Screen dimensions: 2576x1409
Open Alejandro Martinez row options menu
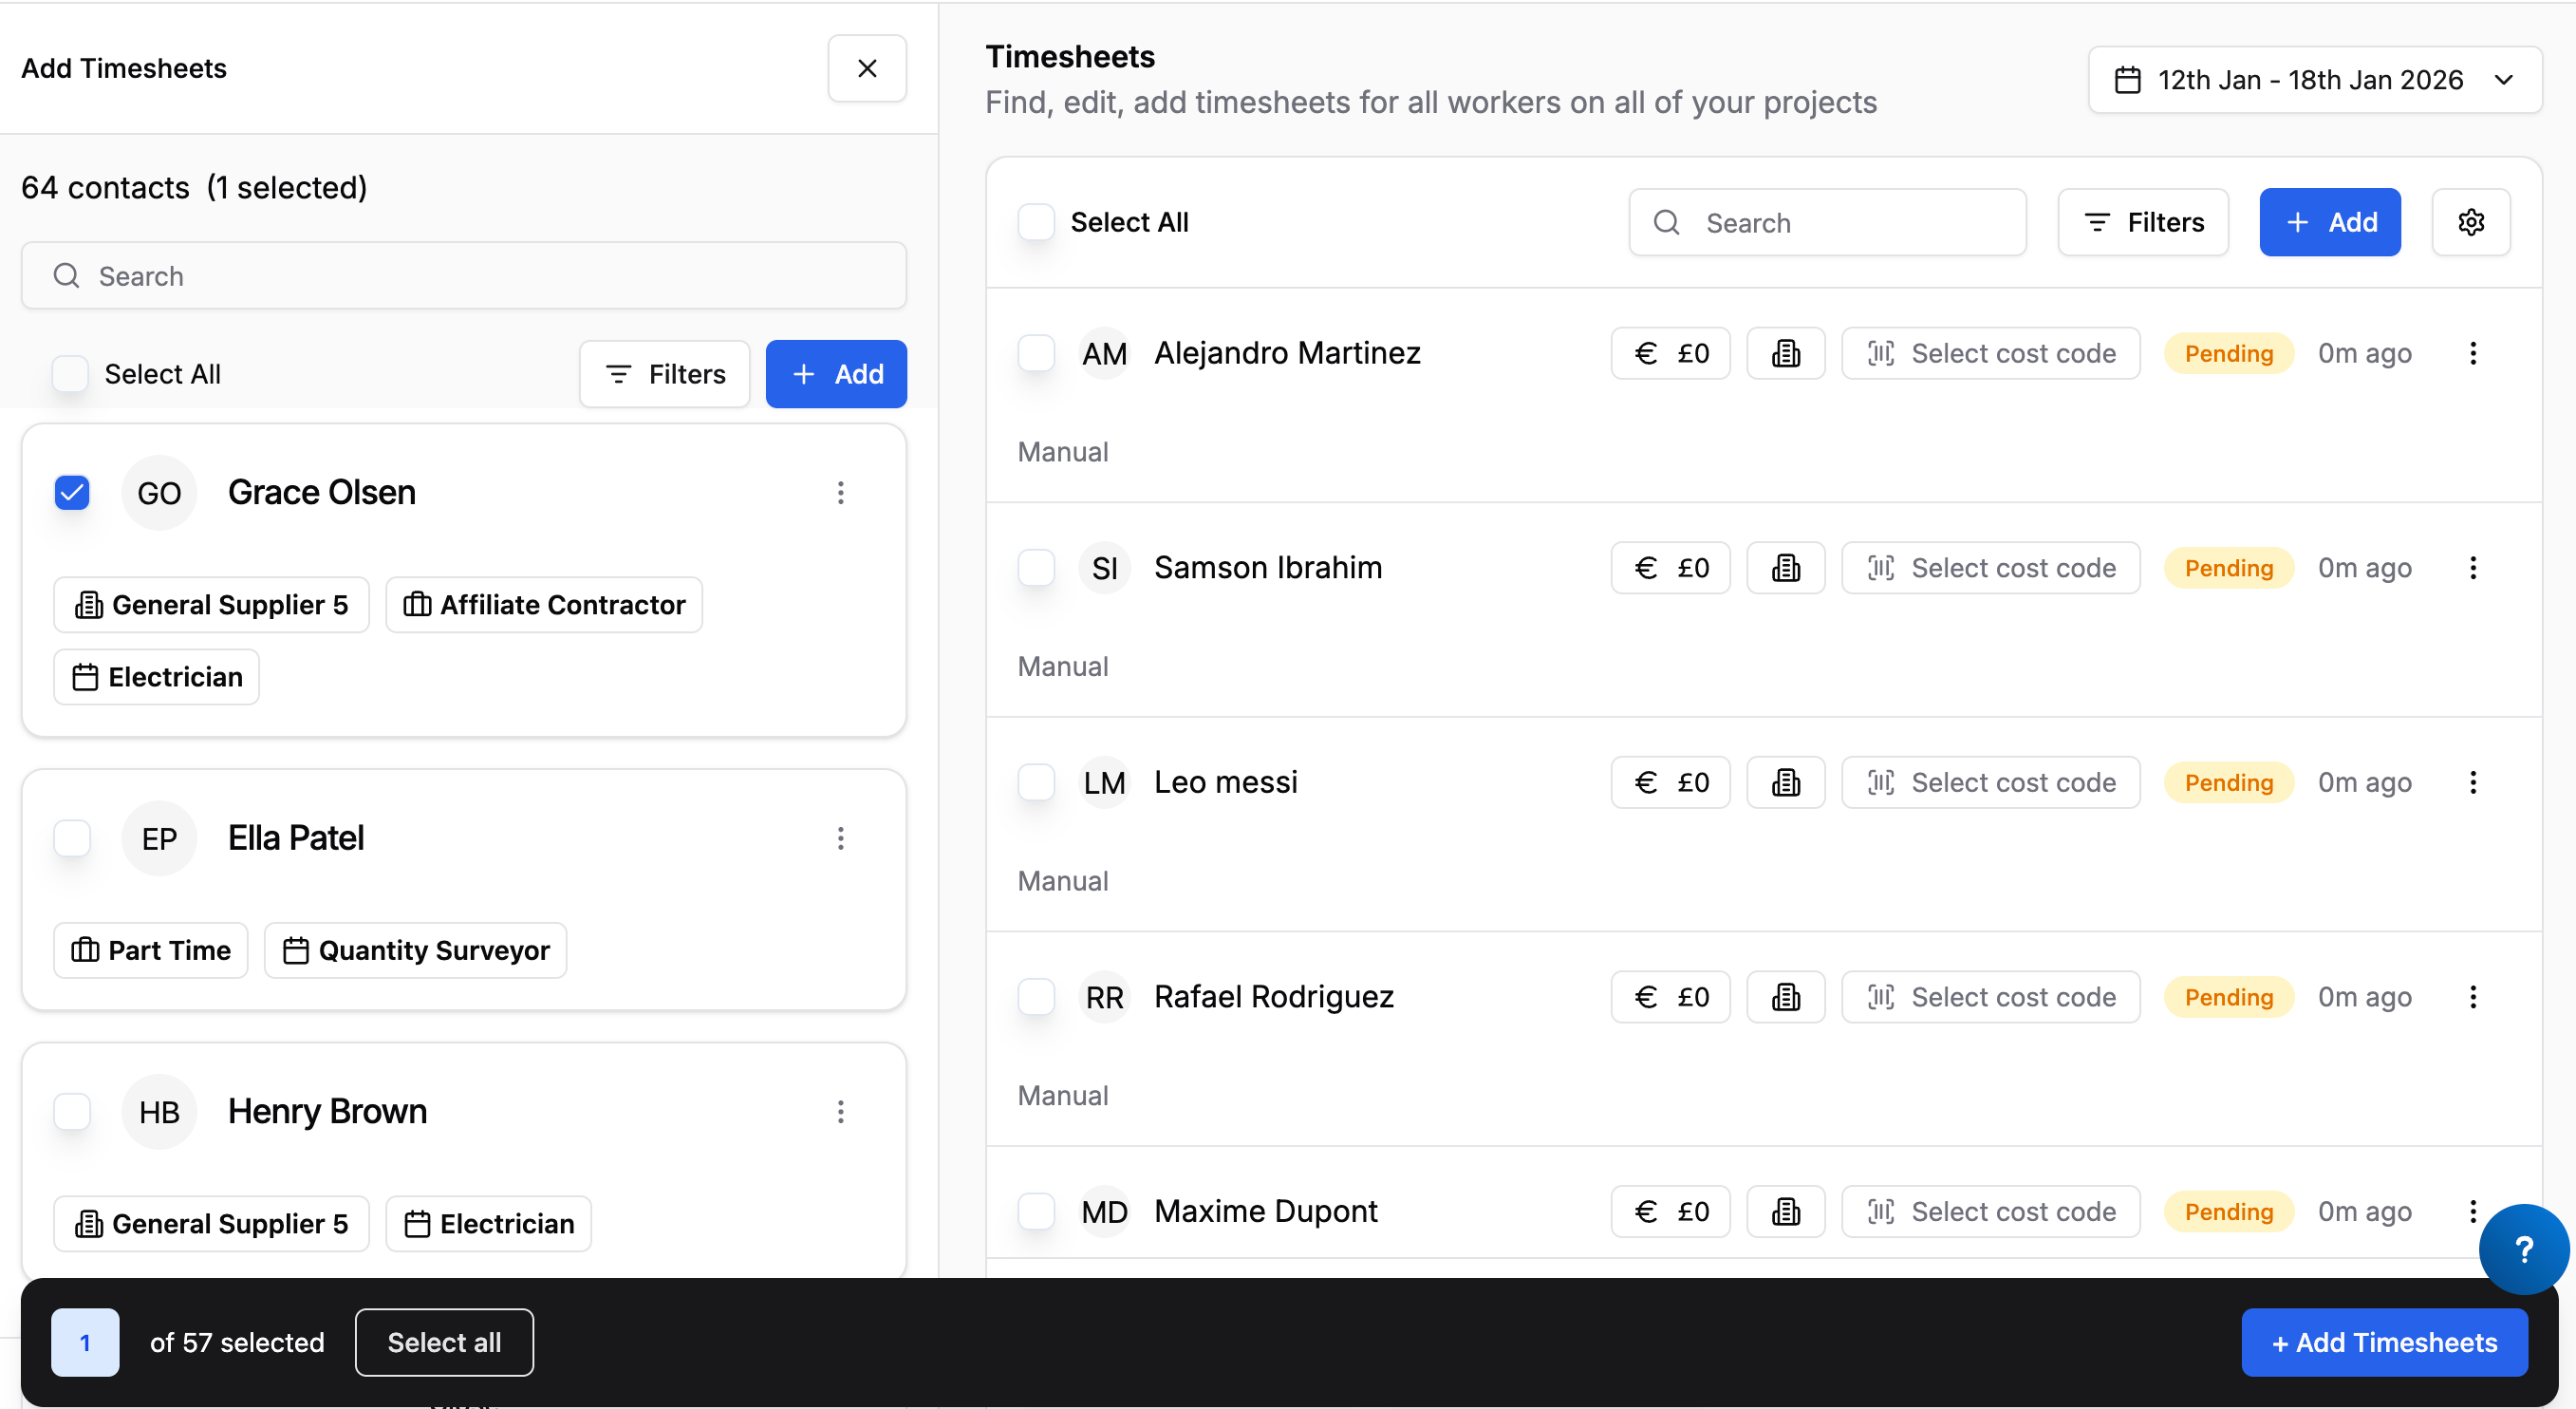(2473, 353)
